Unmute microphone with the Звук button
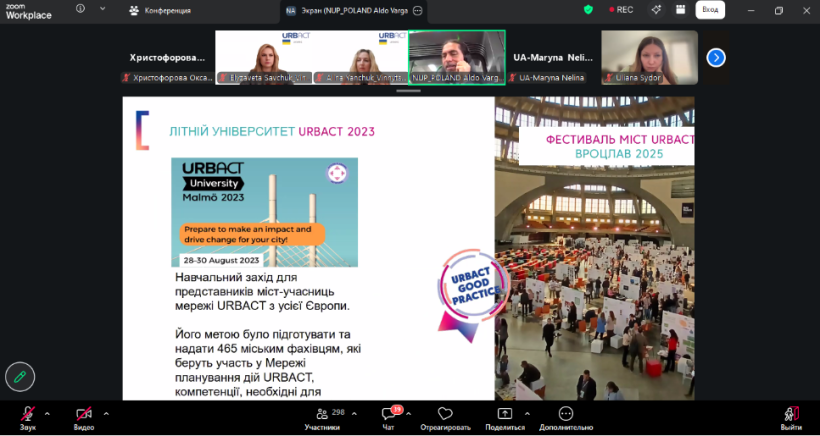Image resolution: width=820 pixels, height=436 pixels. tap(27, 414)
